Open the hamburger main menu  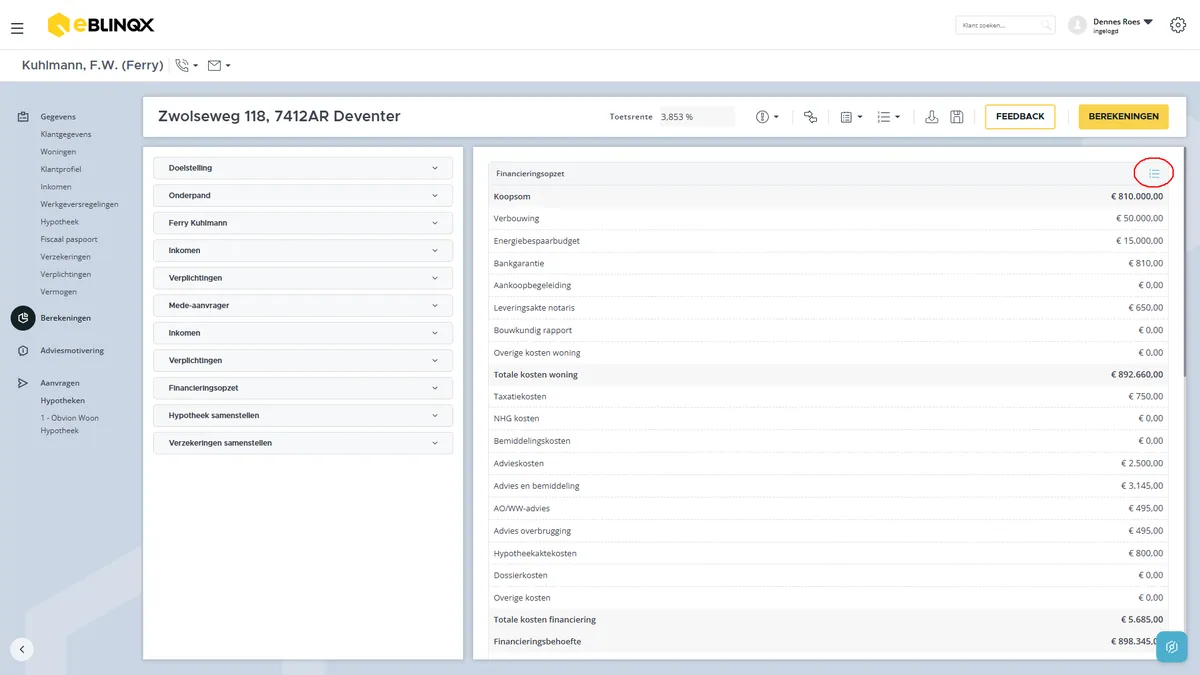[x=17, y=28]
